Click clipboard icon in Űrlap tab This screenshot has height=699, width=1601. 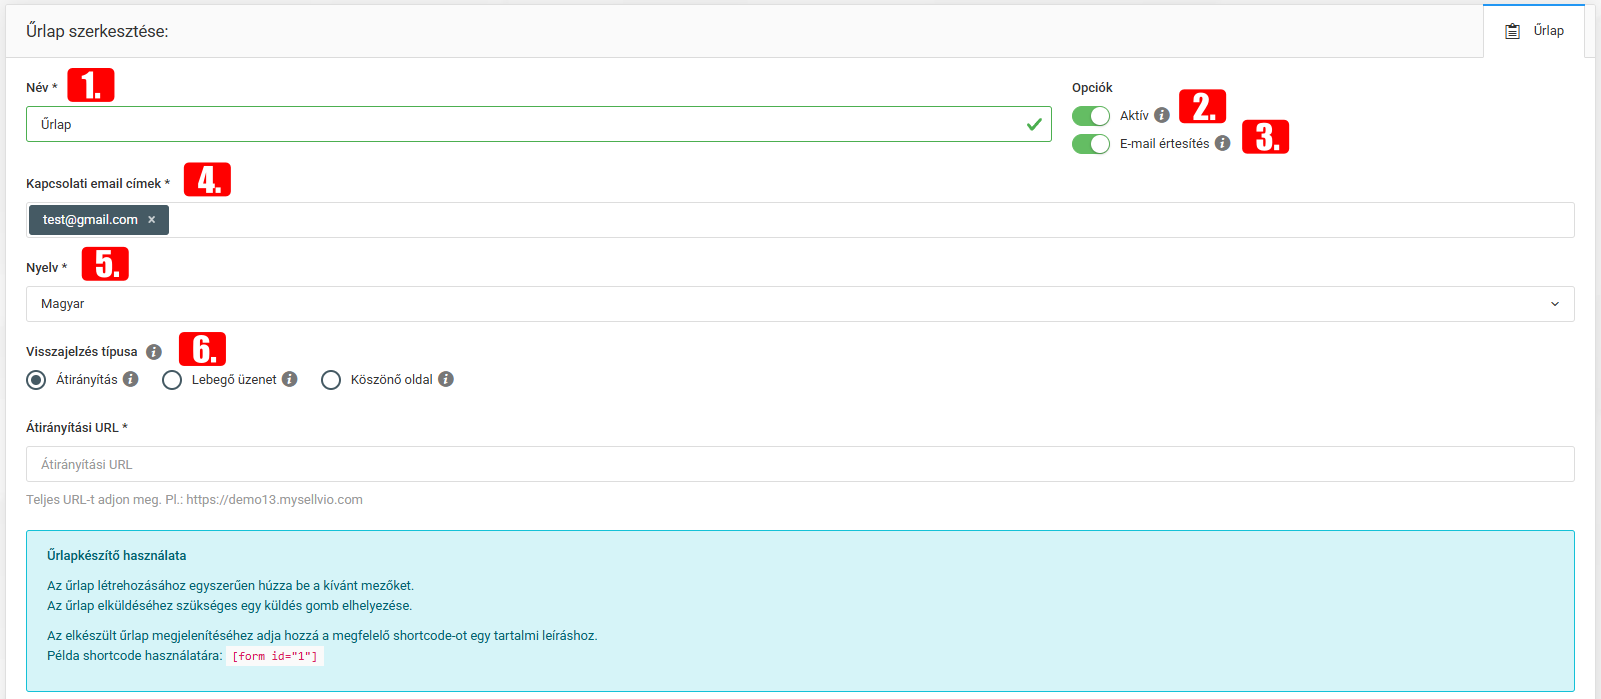(1512, 31)
